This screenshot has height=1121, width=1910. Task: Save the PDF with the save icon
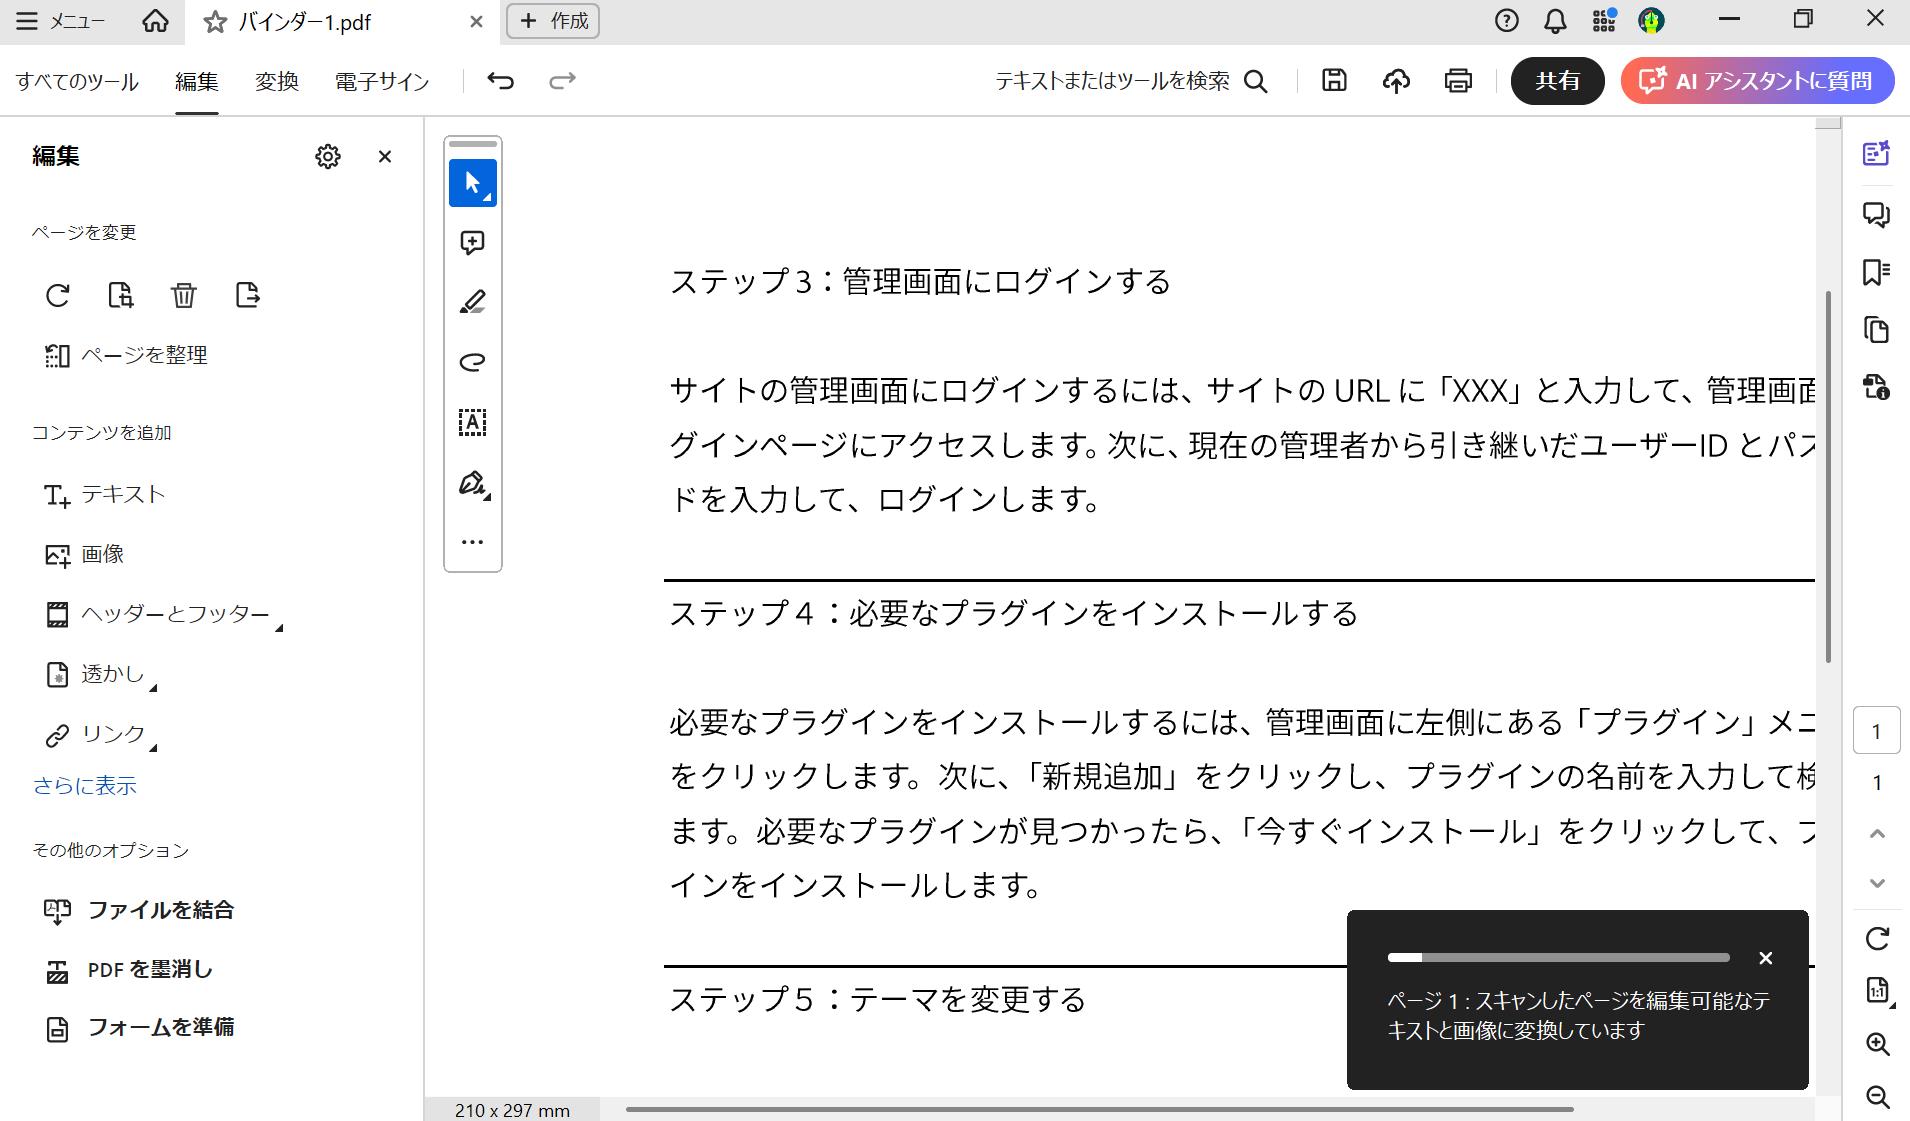(x=1335, y=81)
